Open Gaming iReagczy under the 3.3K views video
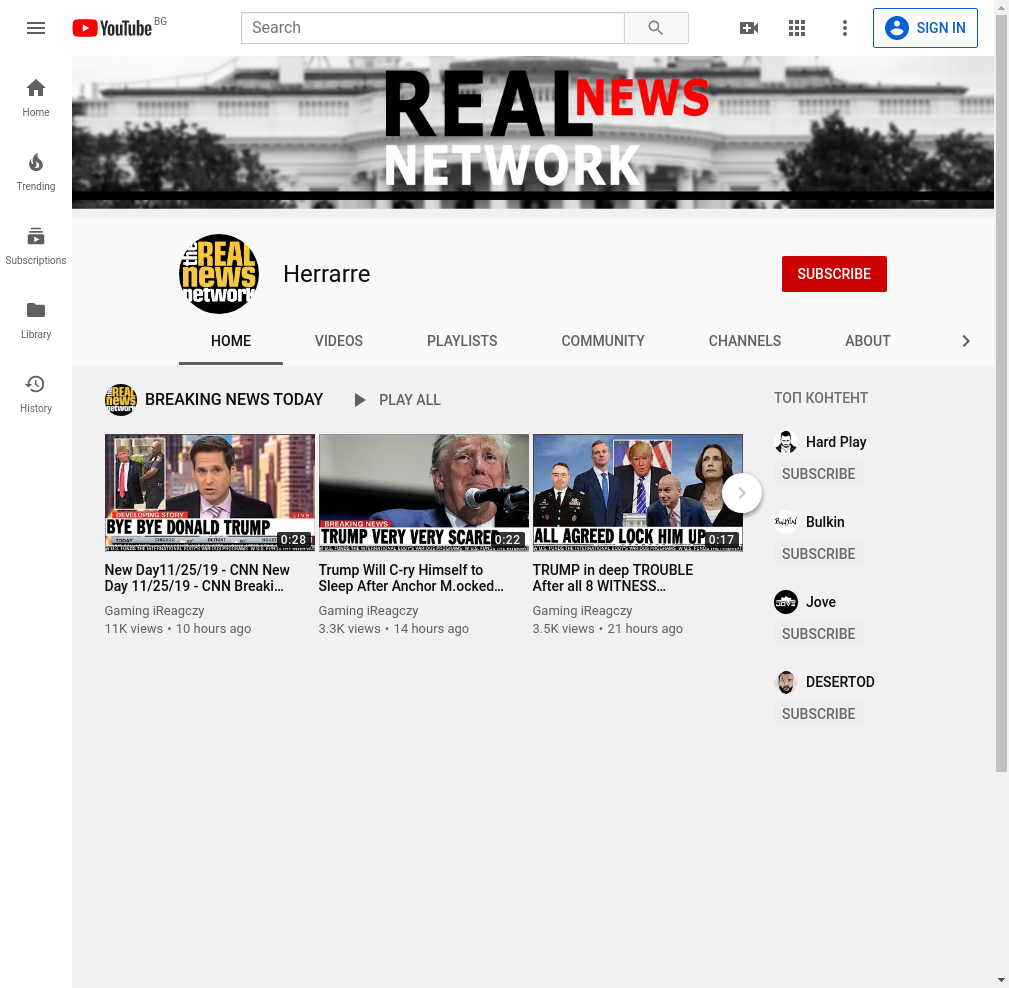The image size is (1009, 988). (368, 611)
